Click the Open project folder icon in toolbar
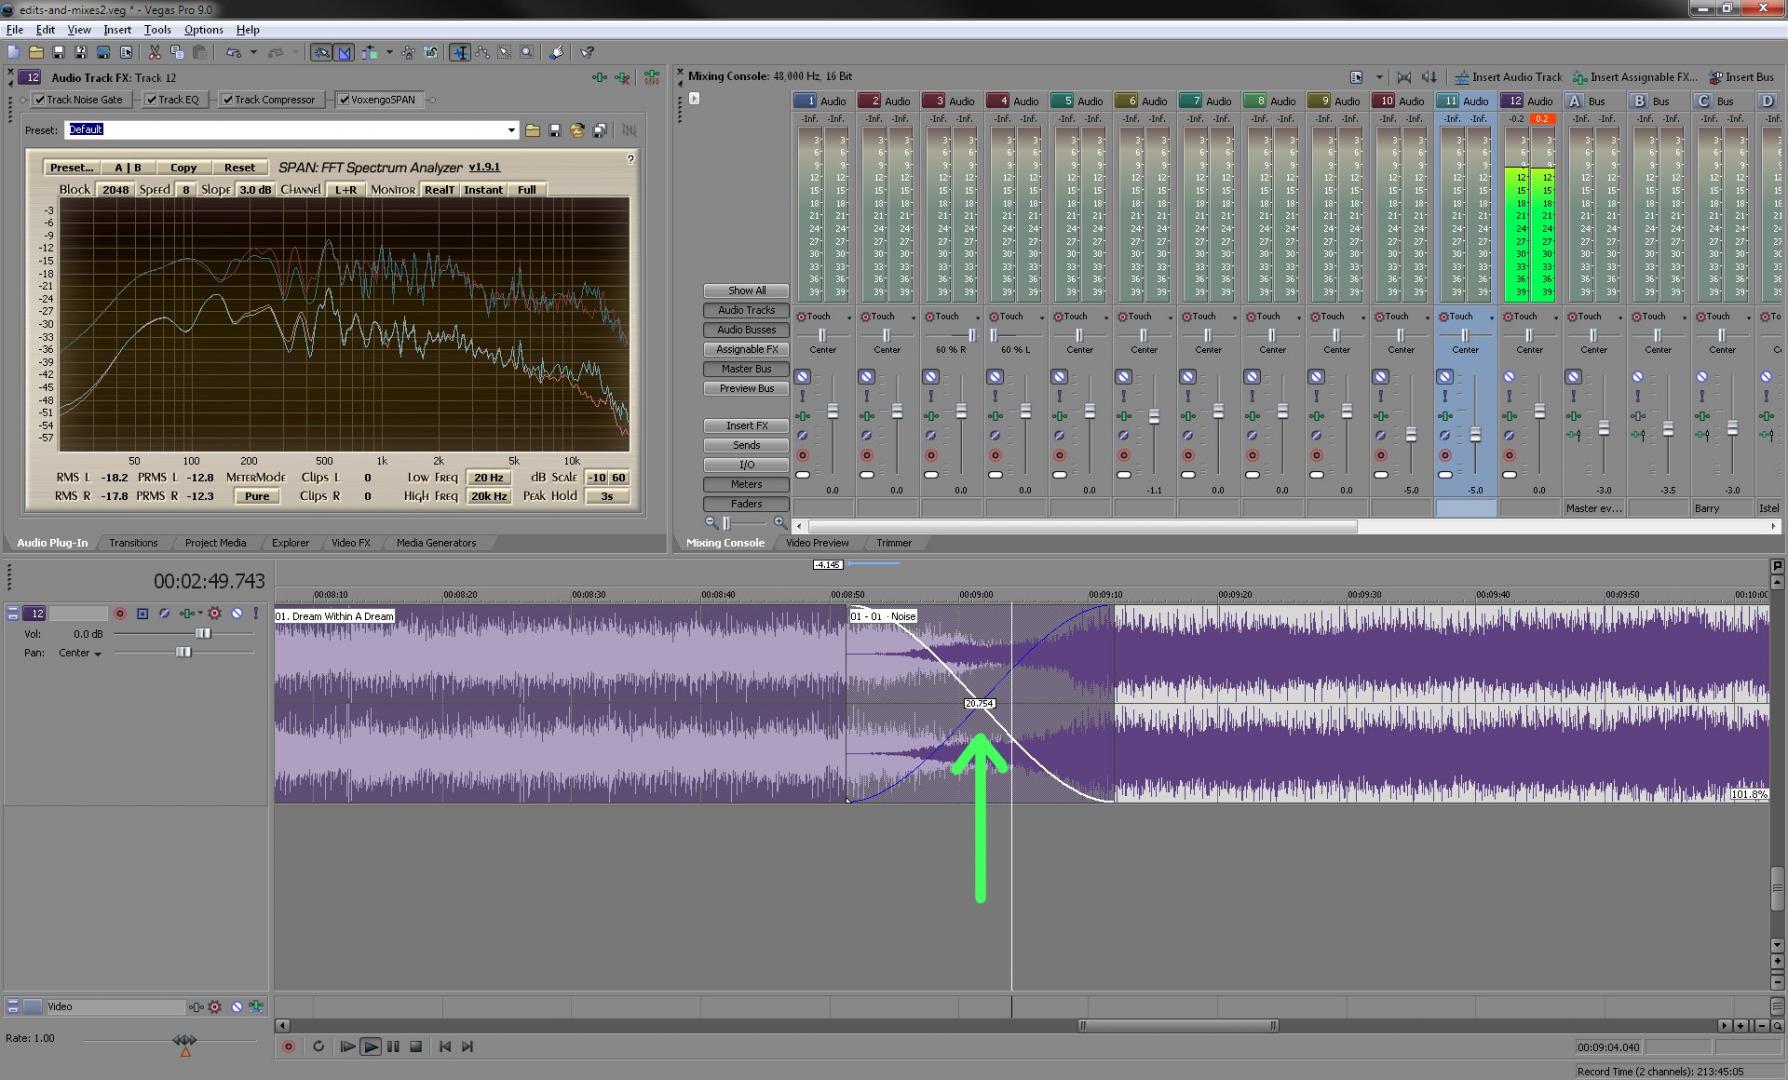 pos(36,52)
